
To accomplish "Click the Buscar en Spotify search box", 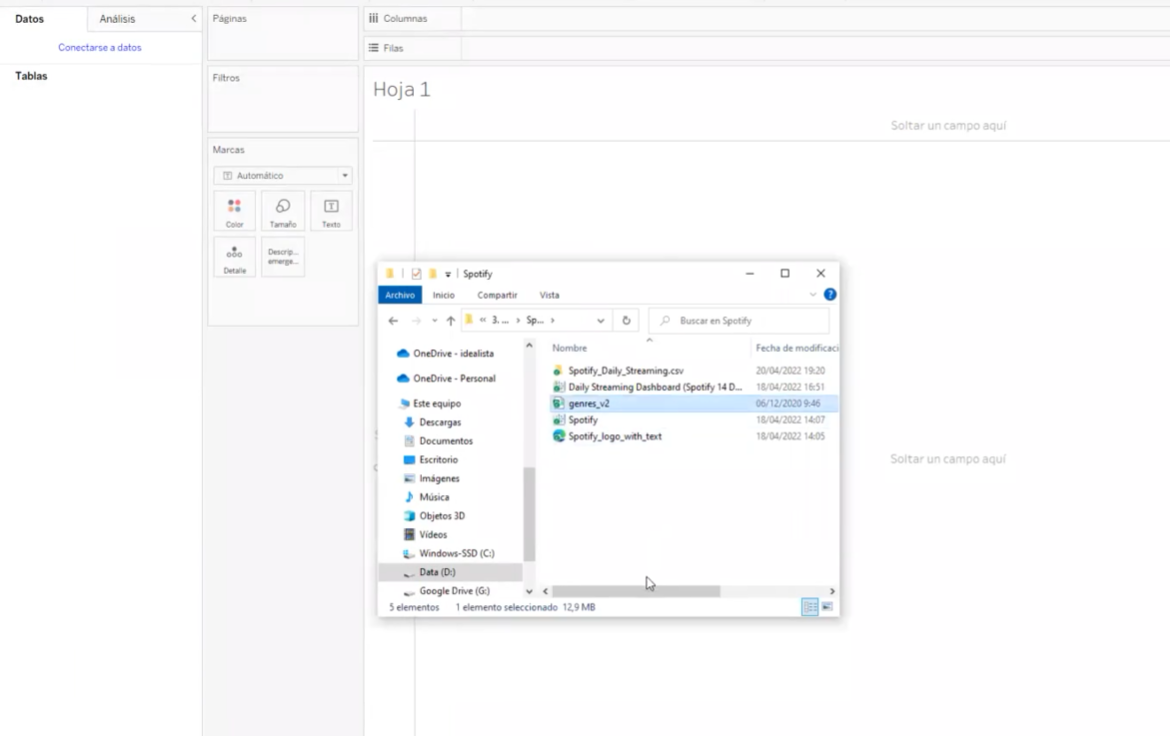I will click(x=739, y=321).
